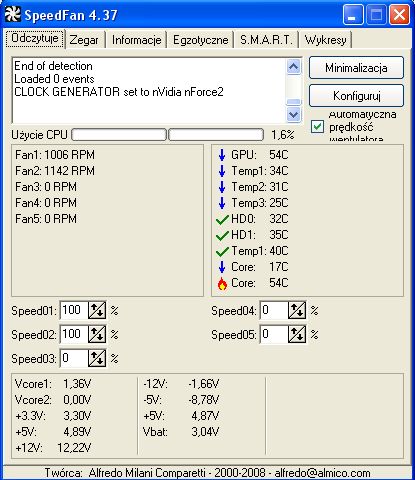Open the Egzotyczne tab
415x480 pixels.
point(201,40)
